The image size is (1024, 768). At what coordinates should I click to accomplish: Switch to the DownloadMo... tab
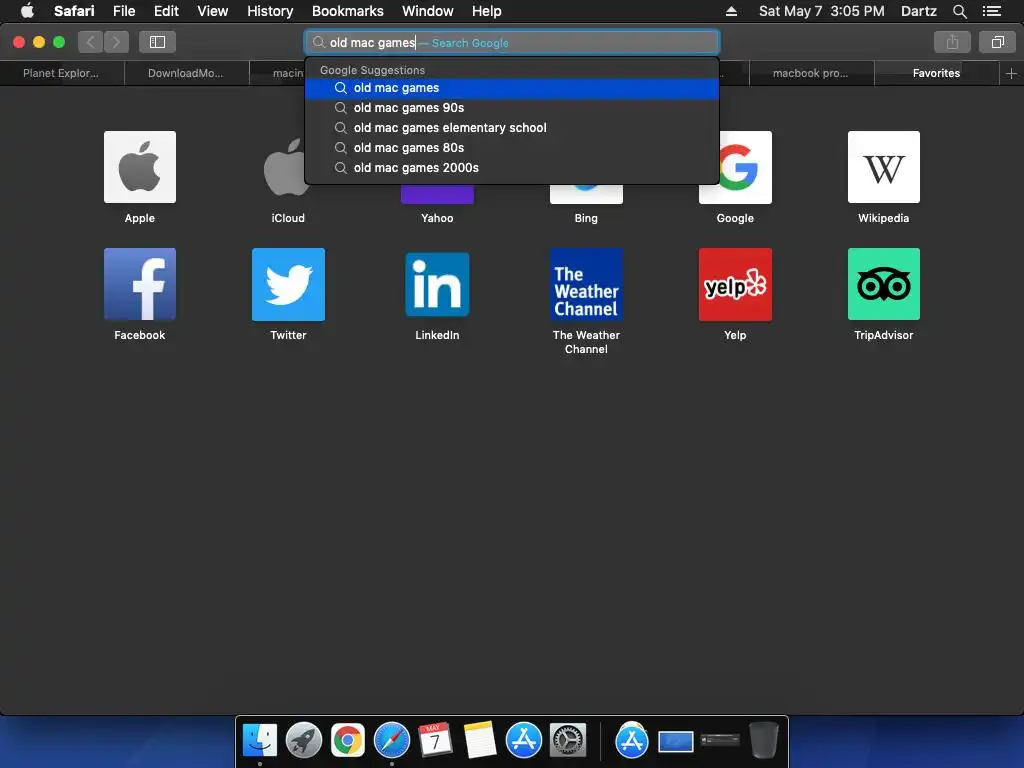pyautogui.click(x=186, y=73)
